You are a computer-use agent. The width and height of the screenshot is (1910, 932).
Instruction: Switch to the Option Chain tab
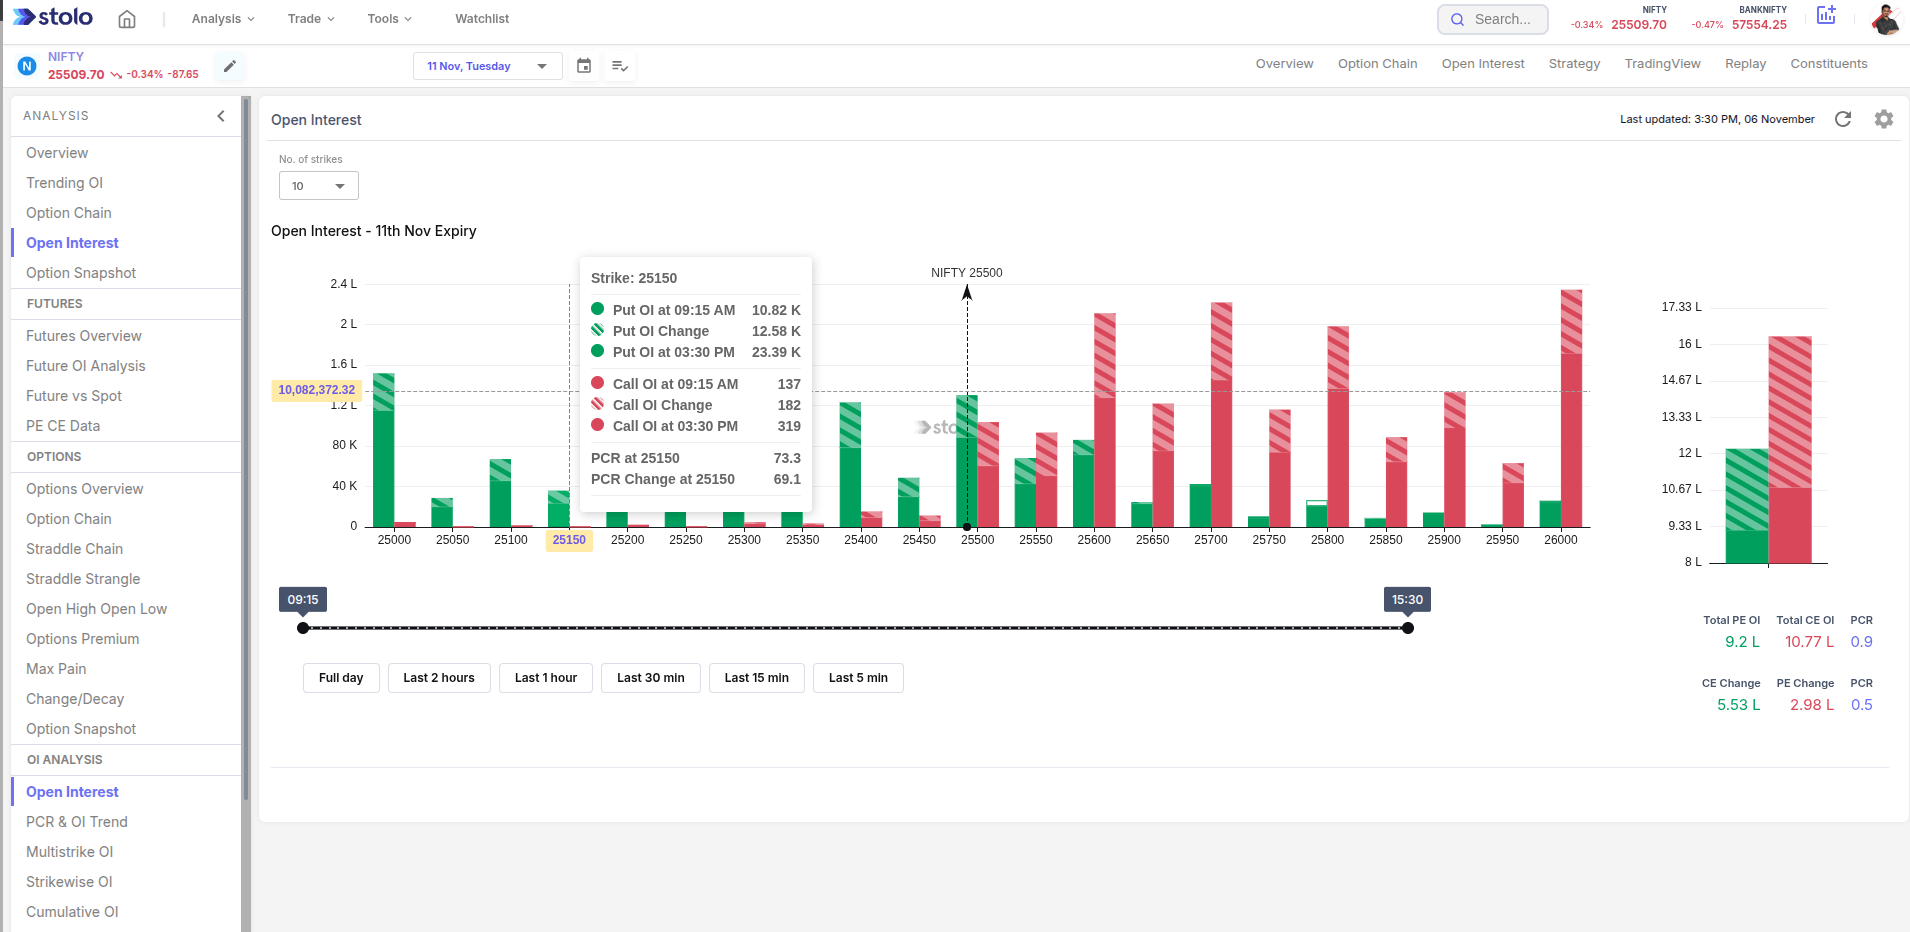click(1377, 64)
